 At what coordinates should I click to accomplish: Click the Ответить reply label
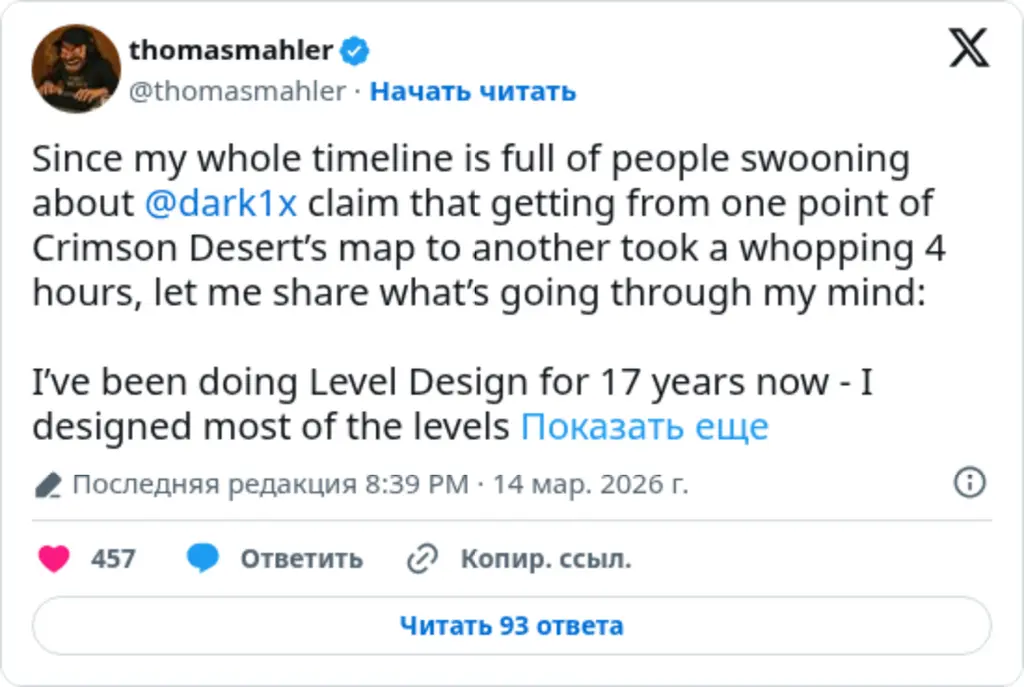coord(300,559)
